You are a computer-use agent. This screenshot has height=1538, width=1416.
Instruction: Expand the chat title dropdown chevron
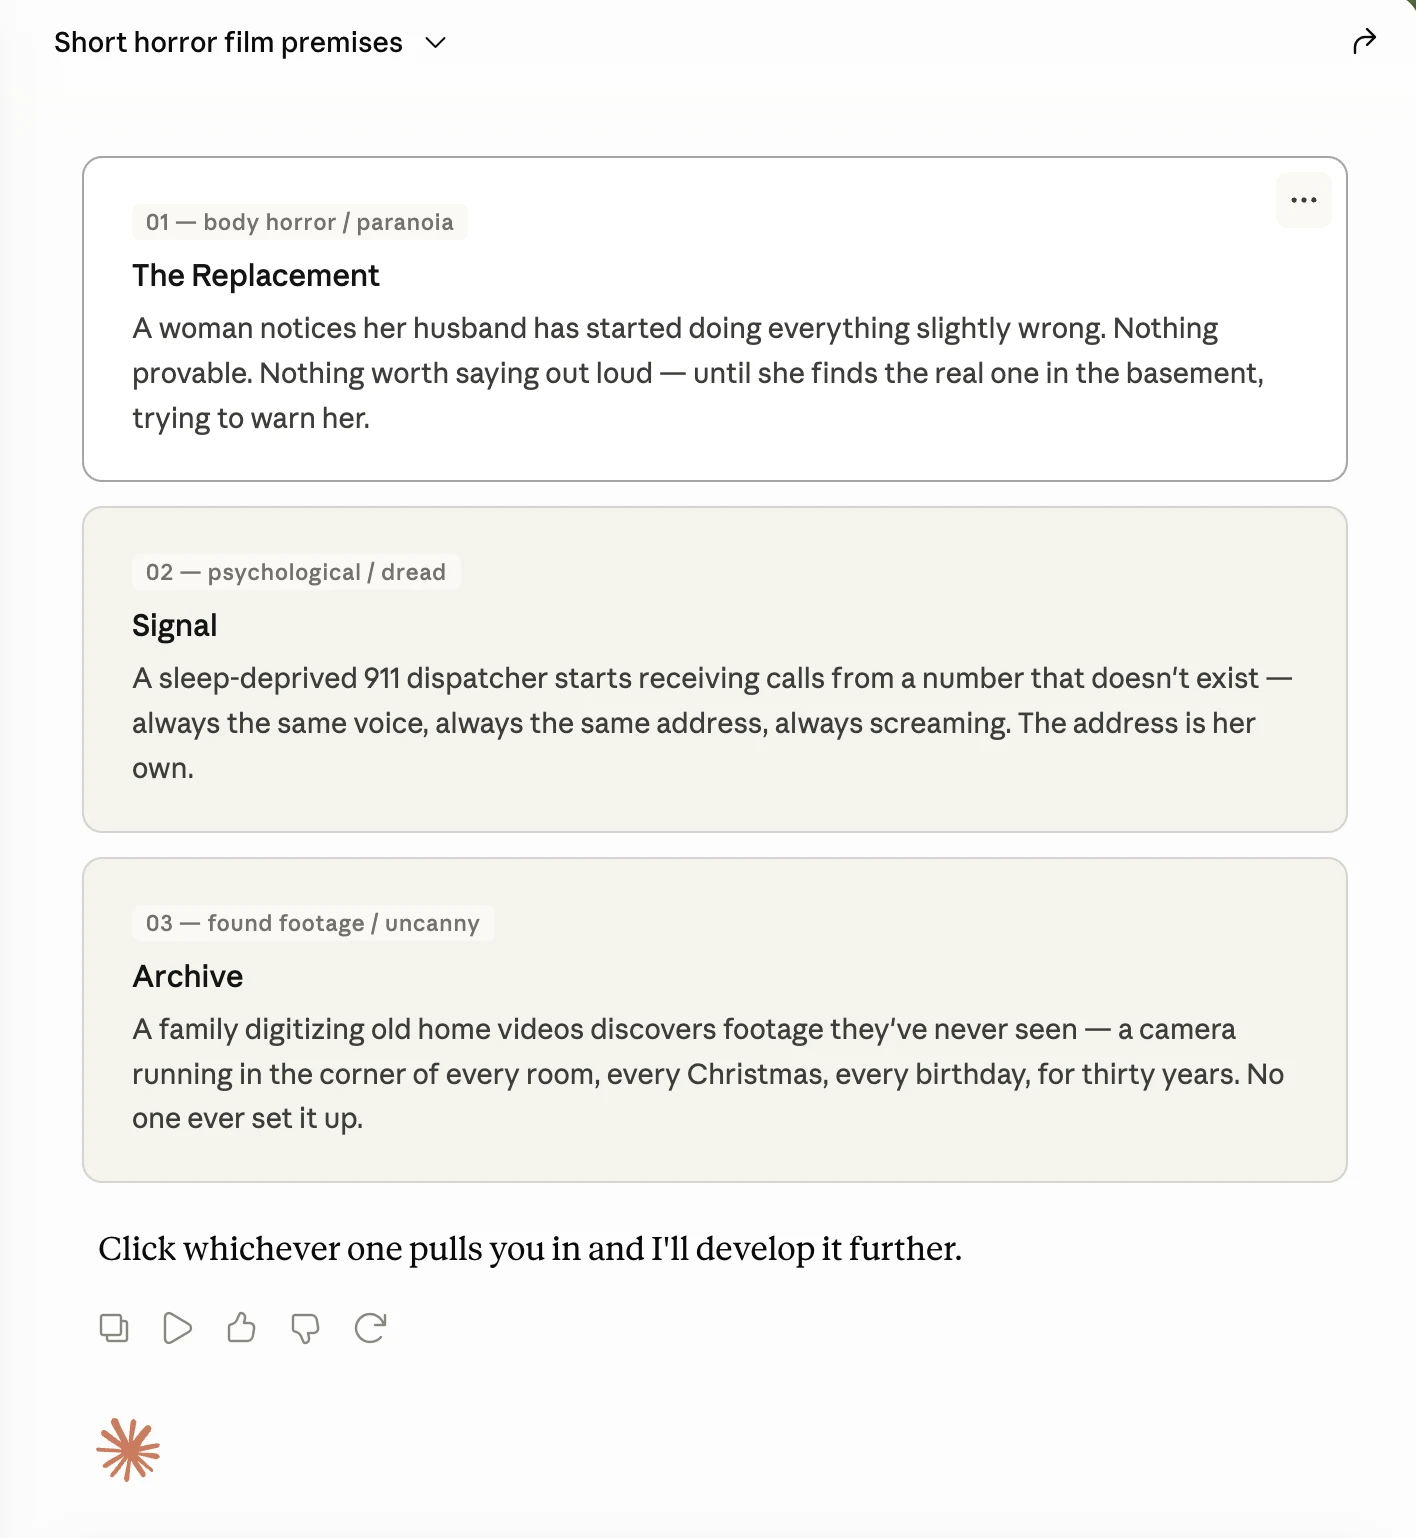tap(435, 43)
